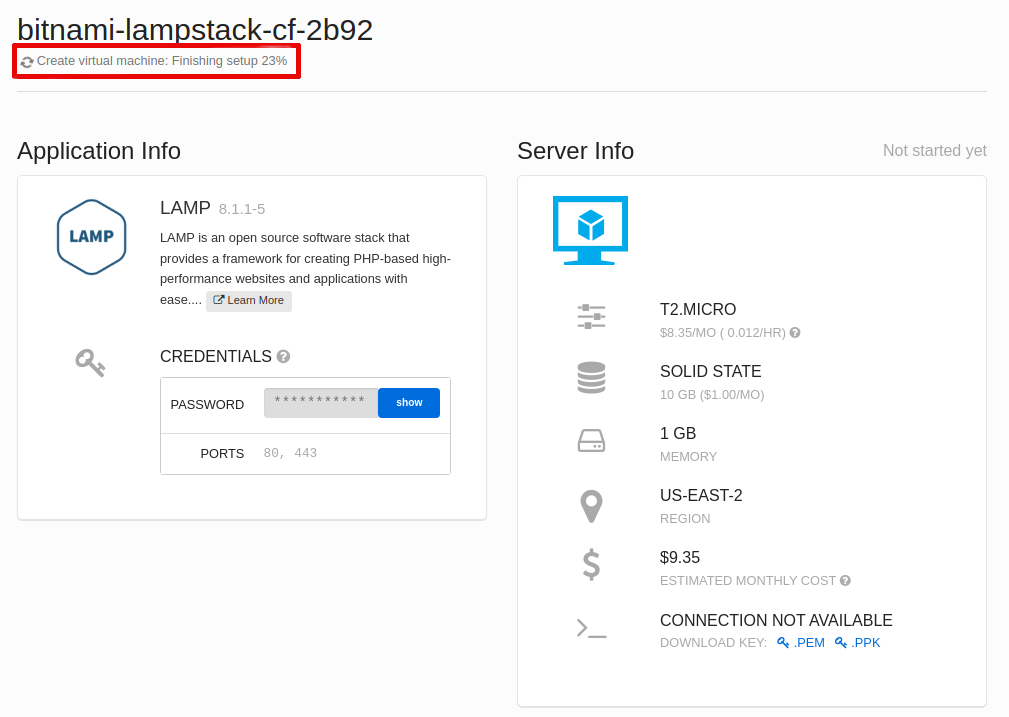Click the virtual machine monitor icon

tap(590, 230)
